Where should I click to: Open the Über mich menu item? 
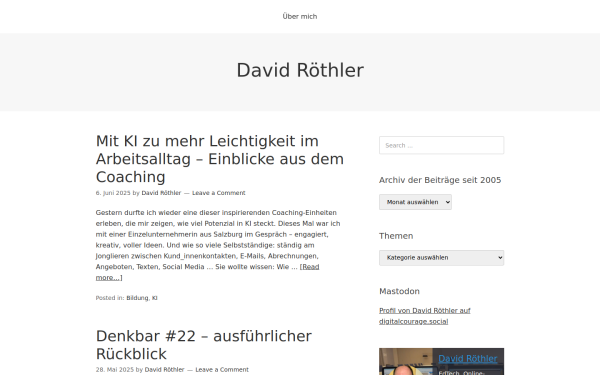[x=300, y=16]
